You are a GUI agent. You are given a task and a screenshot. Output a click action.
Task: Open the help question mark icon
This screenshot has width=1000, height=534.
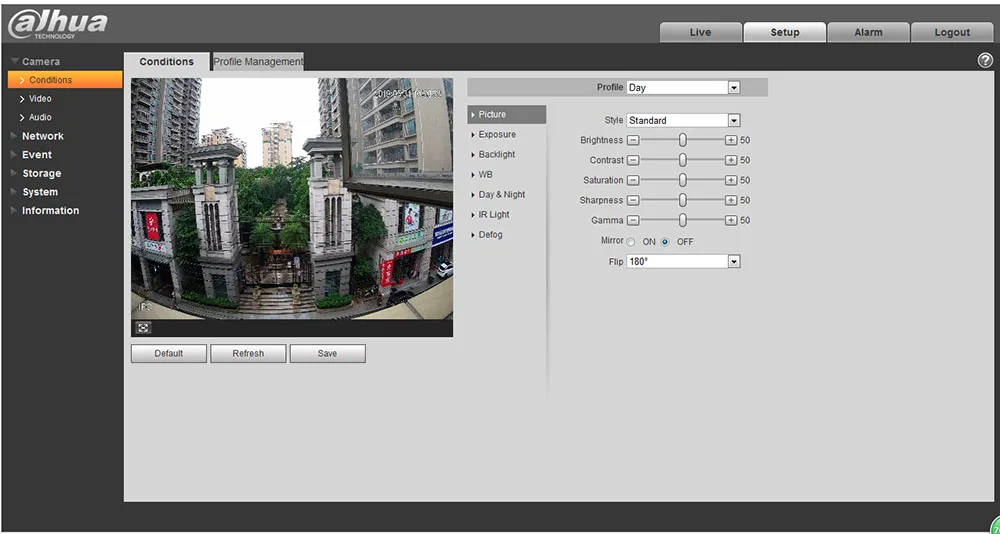tap(985, 61)
